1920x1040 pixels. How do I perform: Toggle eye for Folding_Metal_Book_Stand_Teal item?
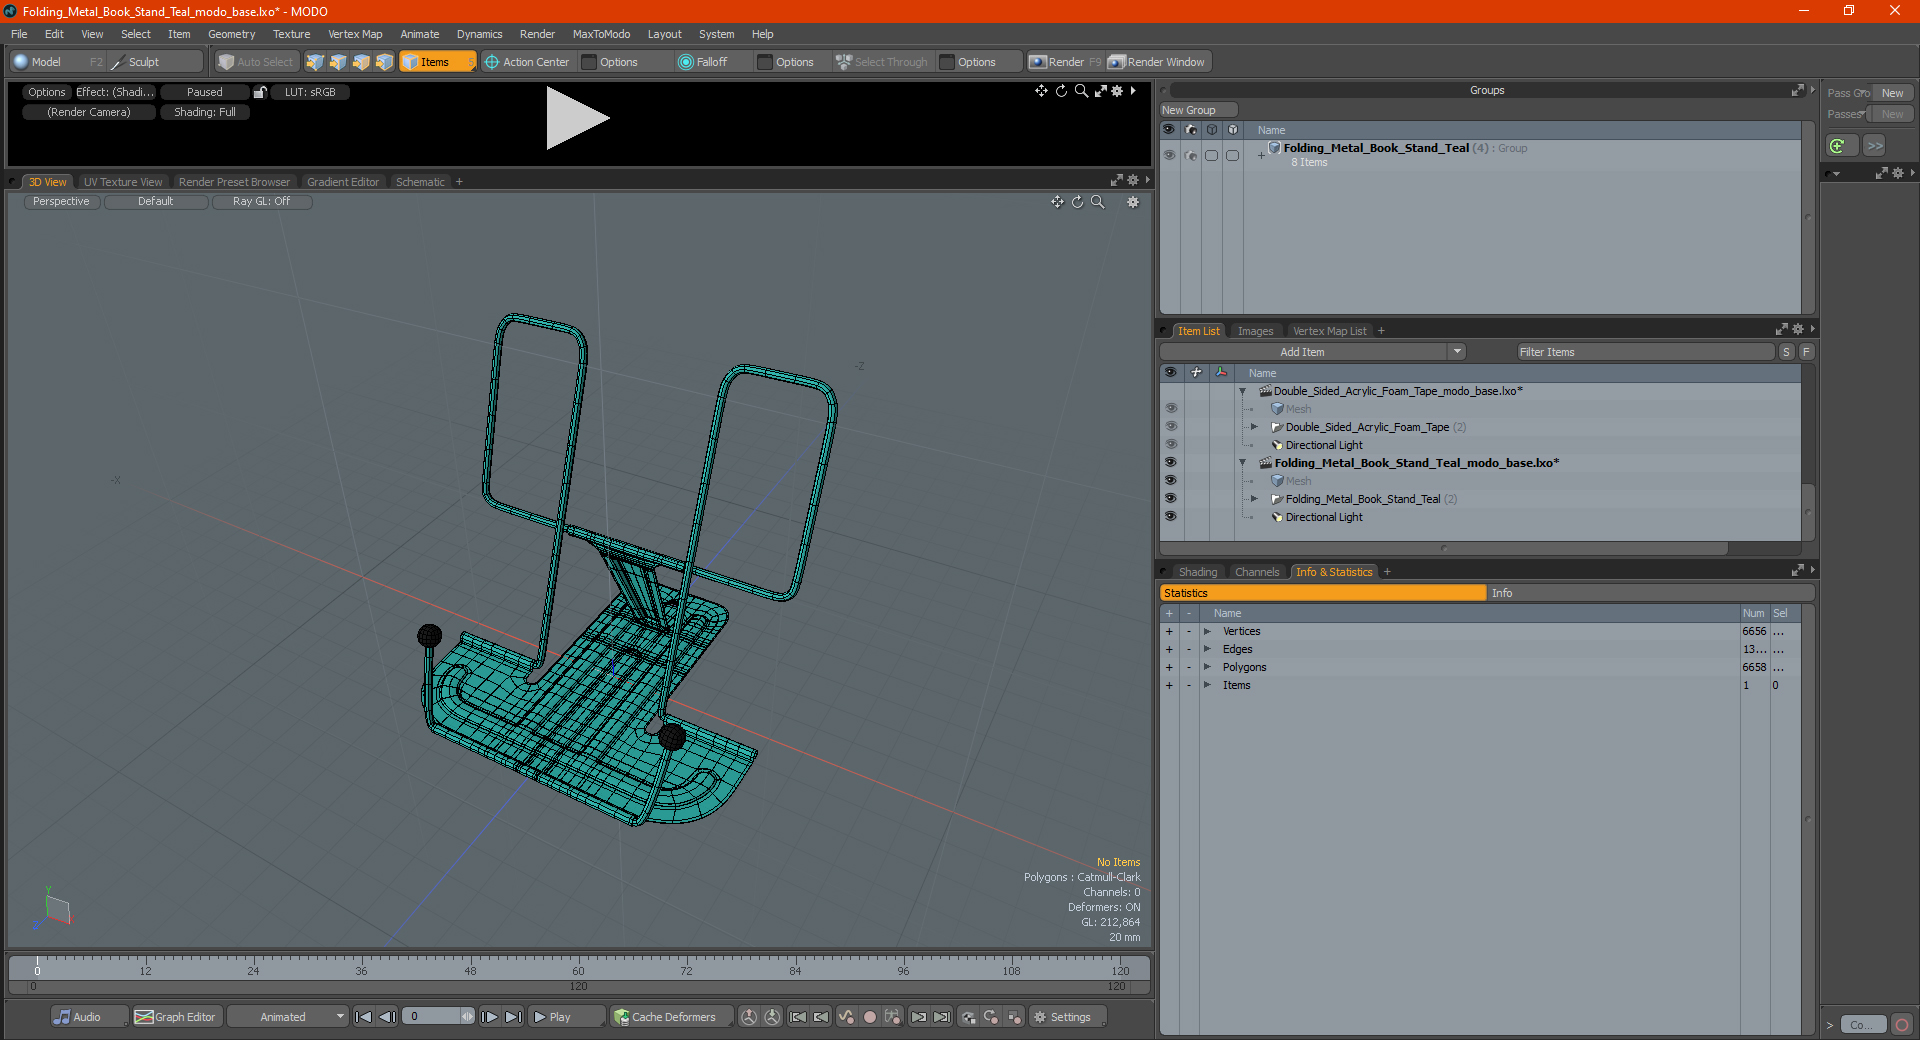coord(1170,499)
